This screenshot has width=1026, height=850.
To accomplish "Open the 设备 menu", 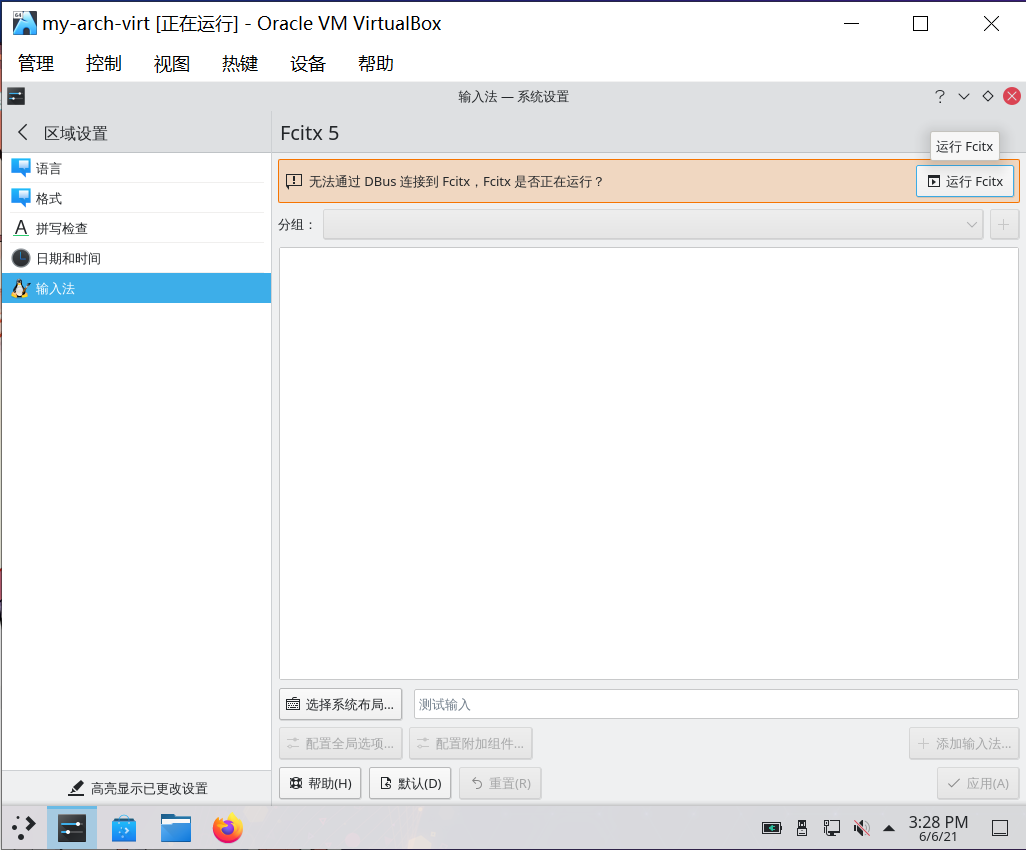I will coord(307,63).
